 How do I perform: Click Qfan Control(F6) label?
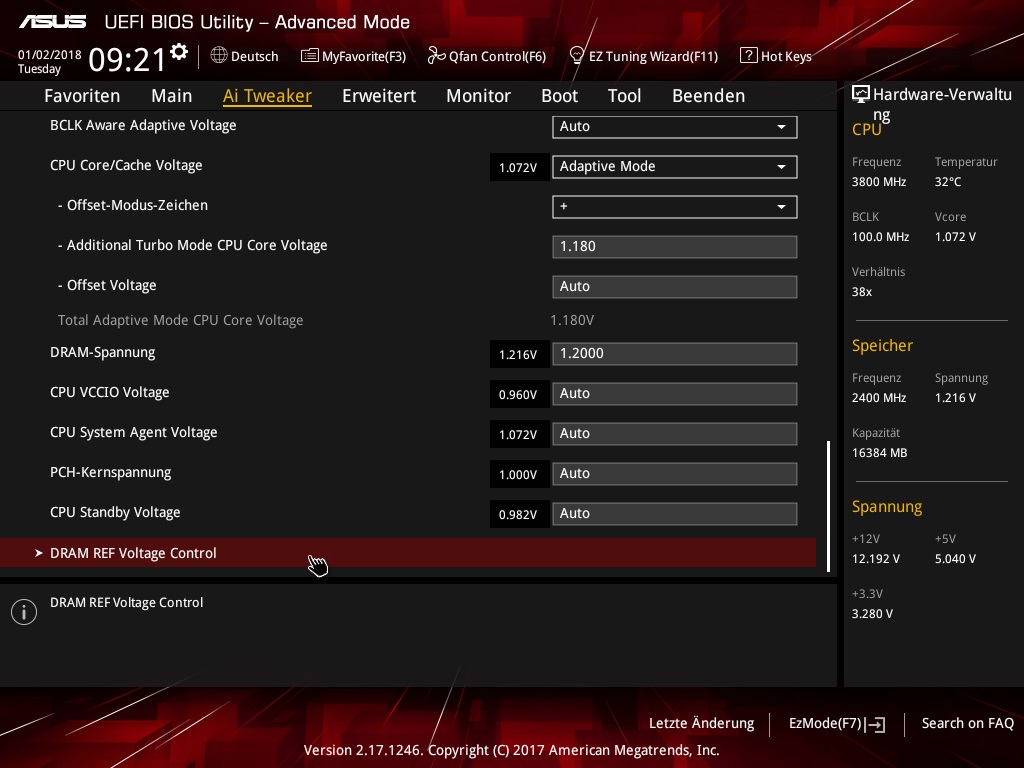tap(497, 56)
